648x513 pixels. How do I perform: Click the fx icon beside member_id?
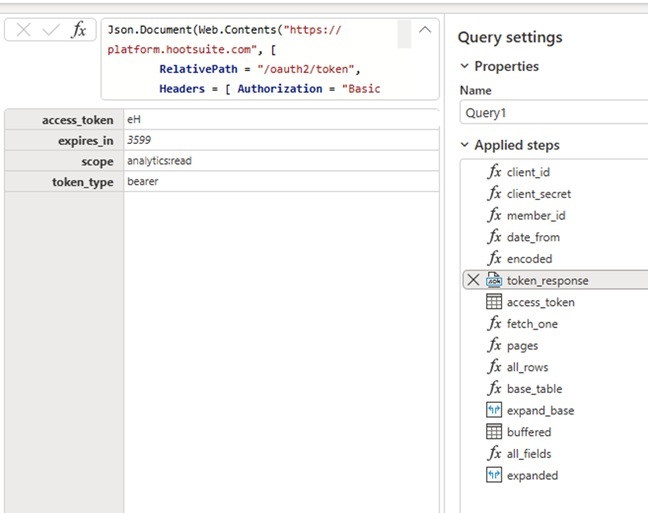(494, 215)
